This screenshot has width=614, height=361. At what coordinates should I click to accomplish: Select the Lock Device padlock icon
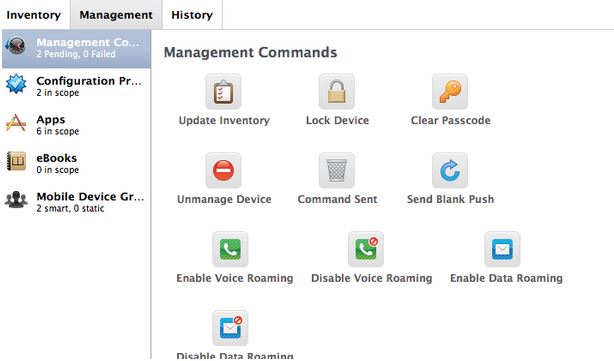tap(337, 92)
